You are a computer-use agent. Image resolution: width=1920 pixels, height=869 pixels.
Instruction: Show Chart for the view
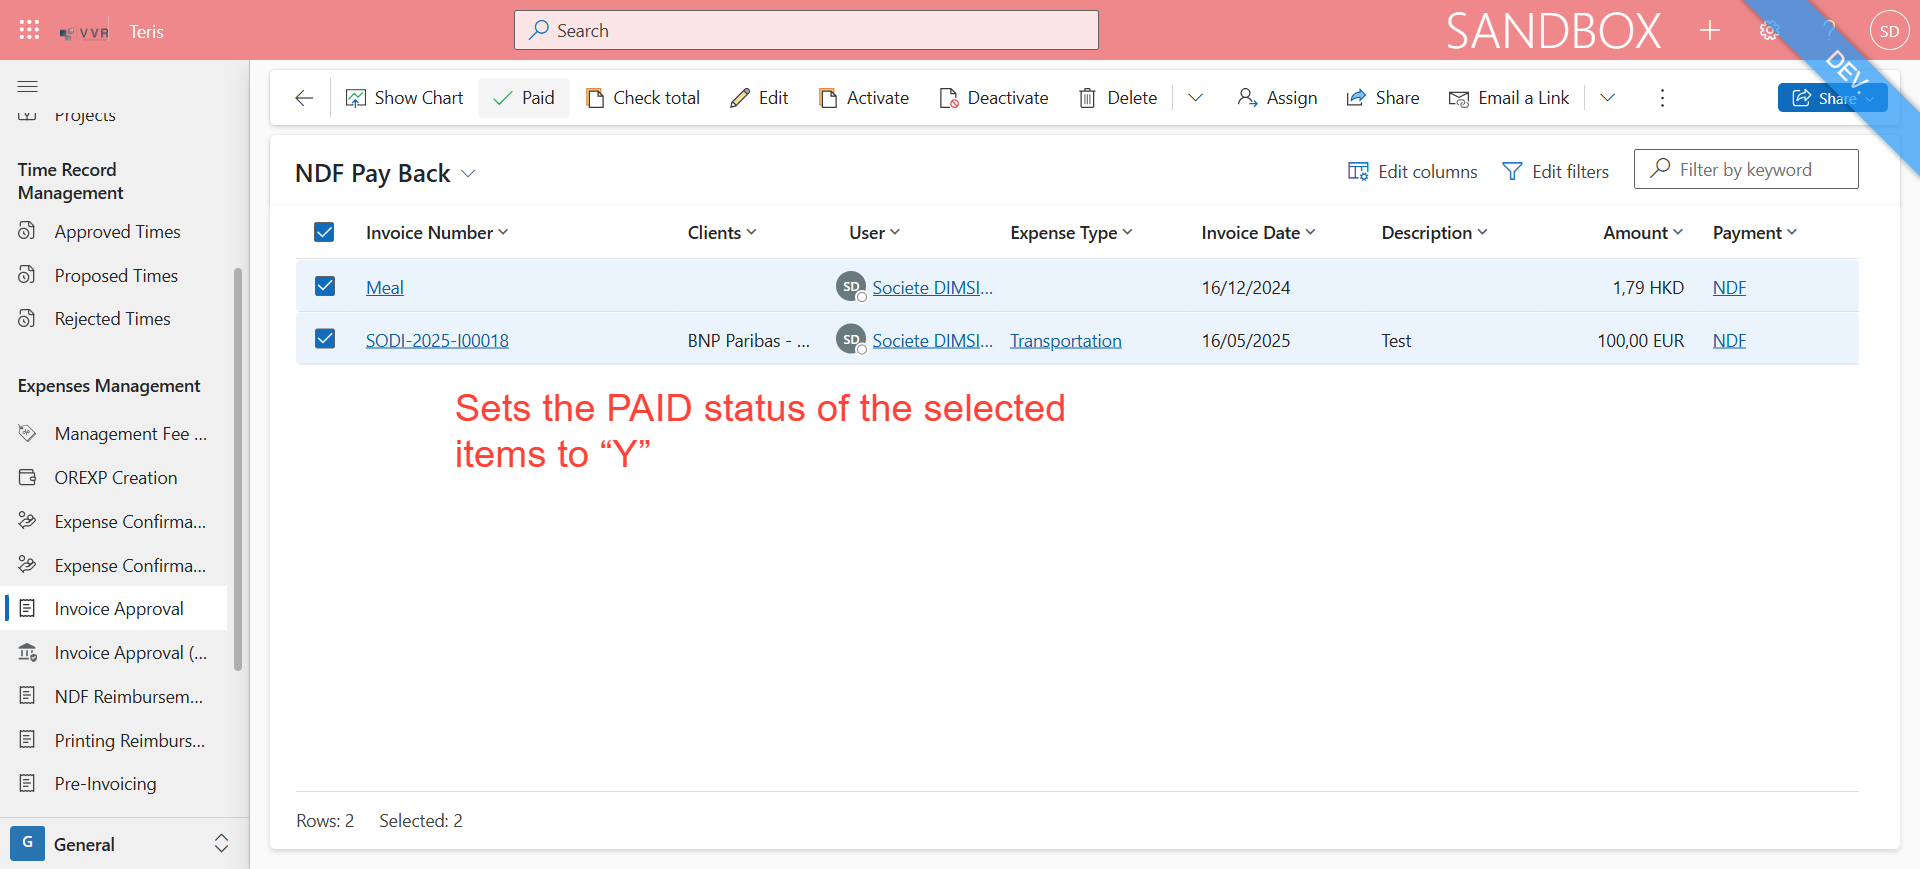tap(404, 98)
